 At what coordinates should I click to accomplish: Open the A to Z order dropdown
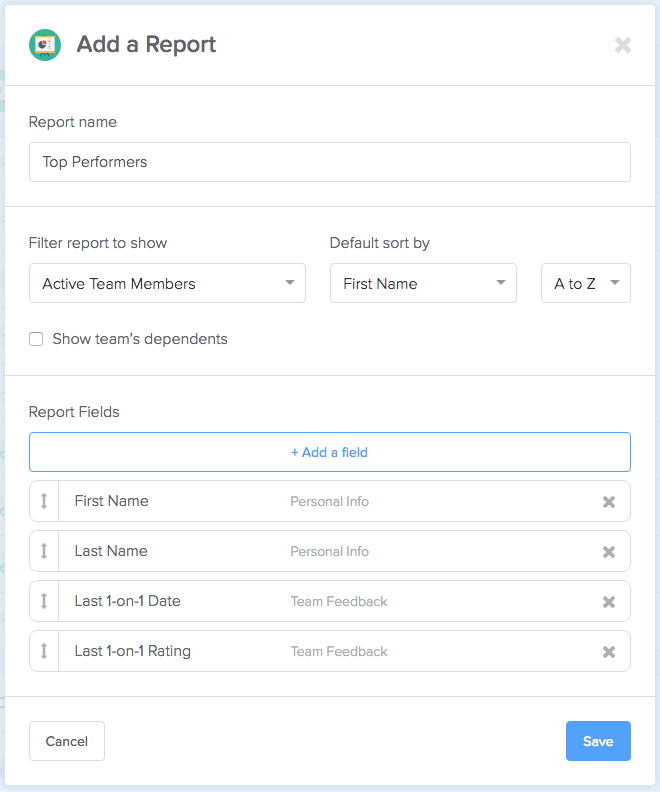click(x=586, y=283)
